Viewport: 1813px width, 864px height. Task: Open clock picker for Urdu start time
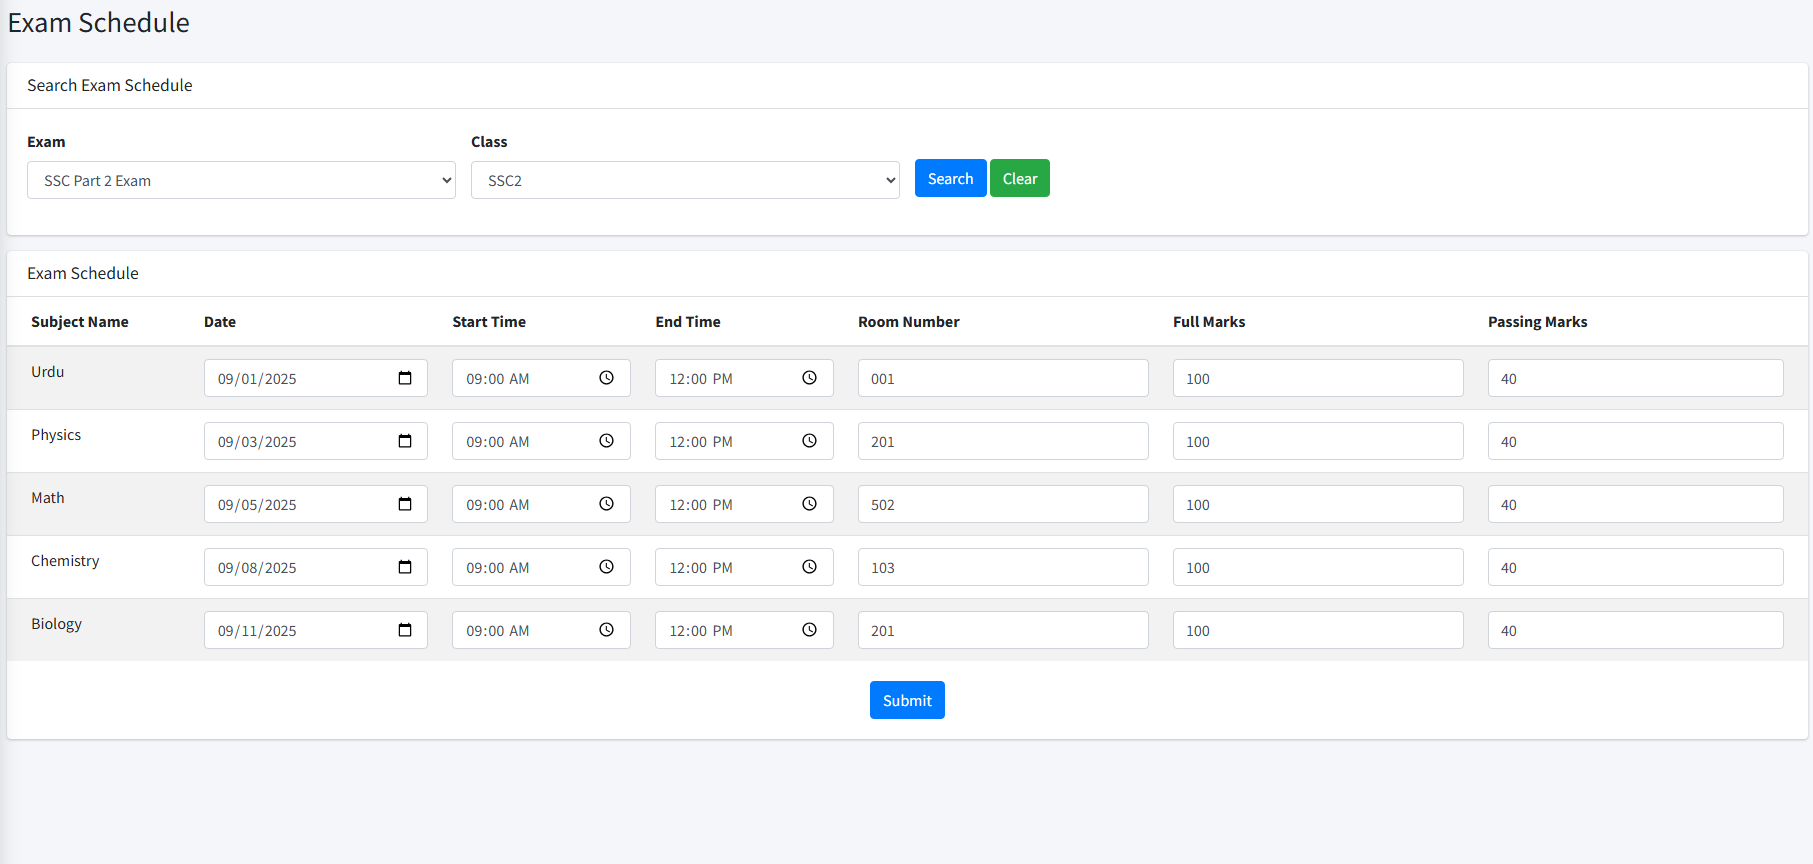pyautogui.click(x=606, y=378)
